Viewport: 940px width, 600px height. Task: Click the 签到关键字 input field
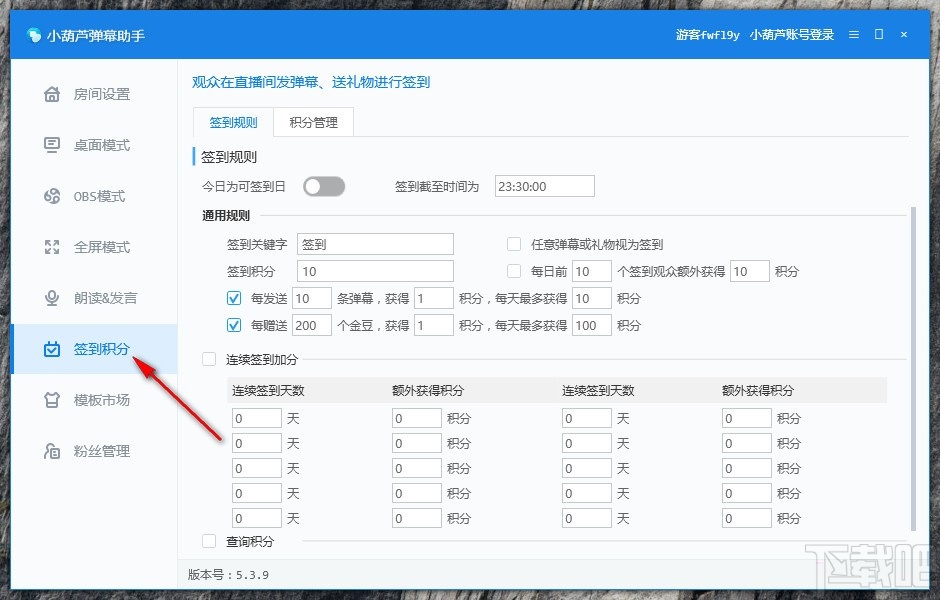coord(375,244)
